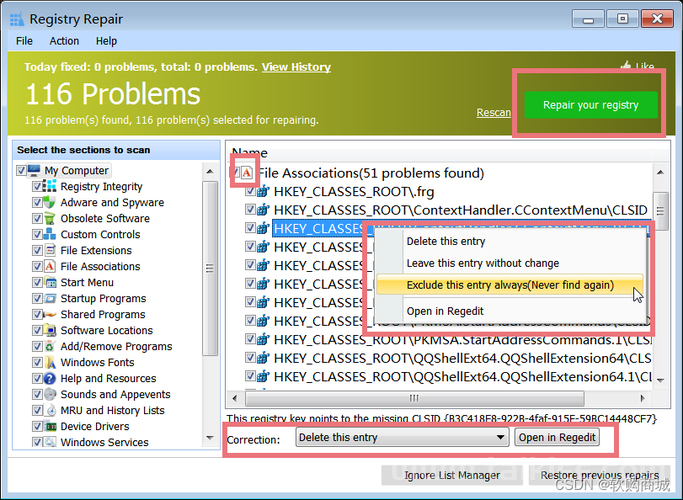Uncheck the QQShellExtension64.1 entry checkbox
Screen dimensions: 683x500
pyautogui.click(x=250, y=376)
